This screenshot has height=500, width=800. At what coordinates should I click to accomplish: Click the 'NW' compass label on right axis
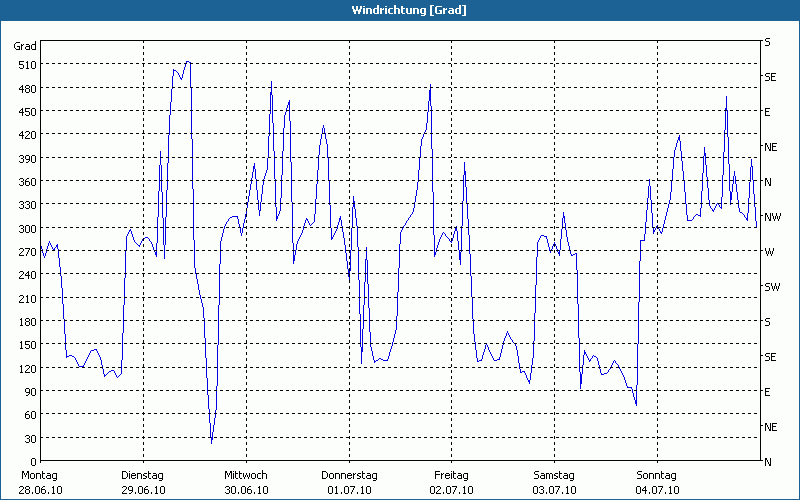click(772, 217)
